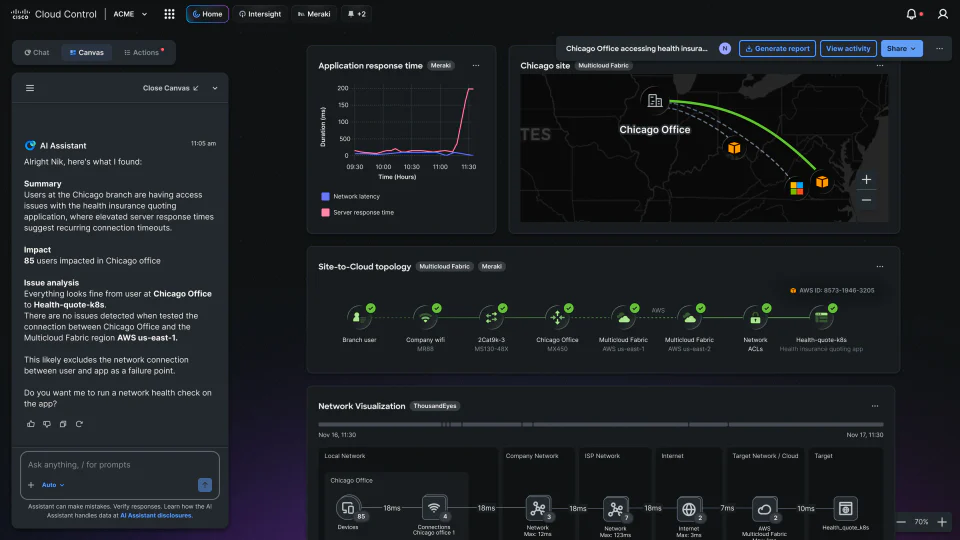This screenshot has width=960, height=540.
Task: Open the top bar more options ellipsis
Action: click(x=939, y=48)
